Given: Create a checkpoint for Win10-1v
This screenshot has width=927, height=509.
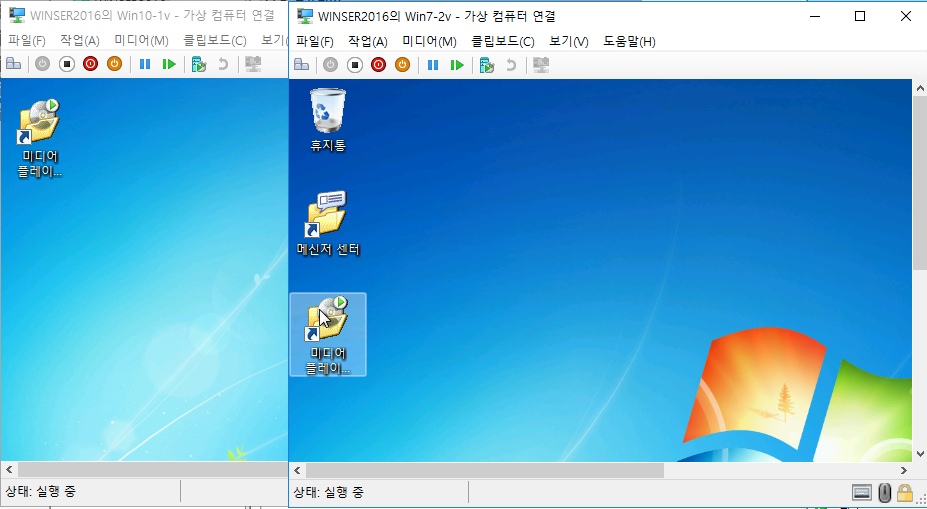Looking at the screenshot, I should tap(199, 64).
